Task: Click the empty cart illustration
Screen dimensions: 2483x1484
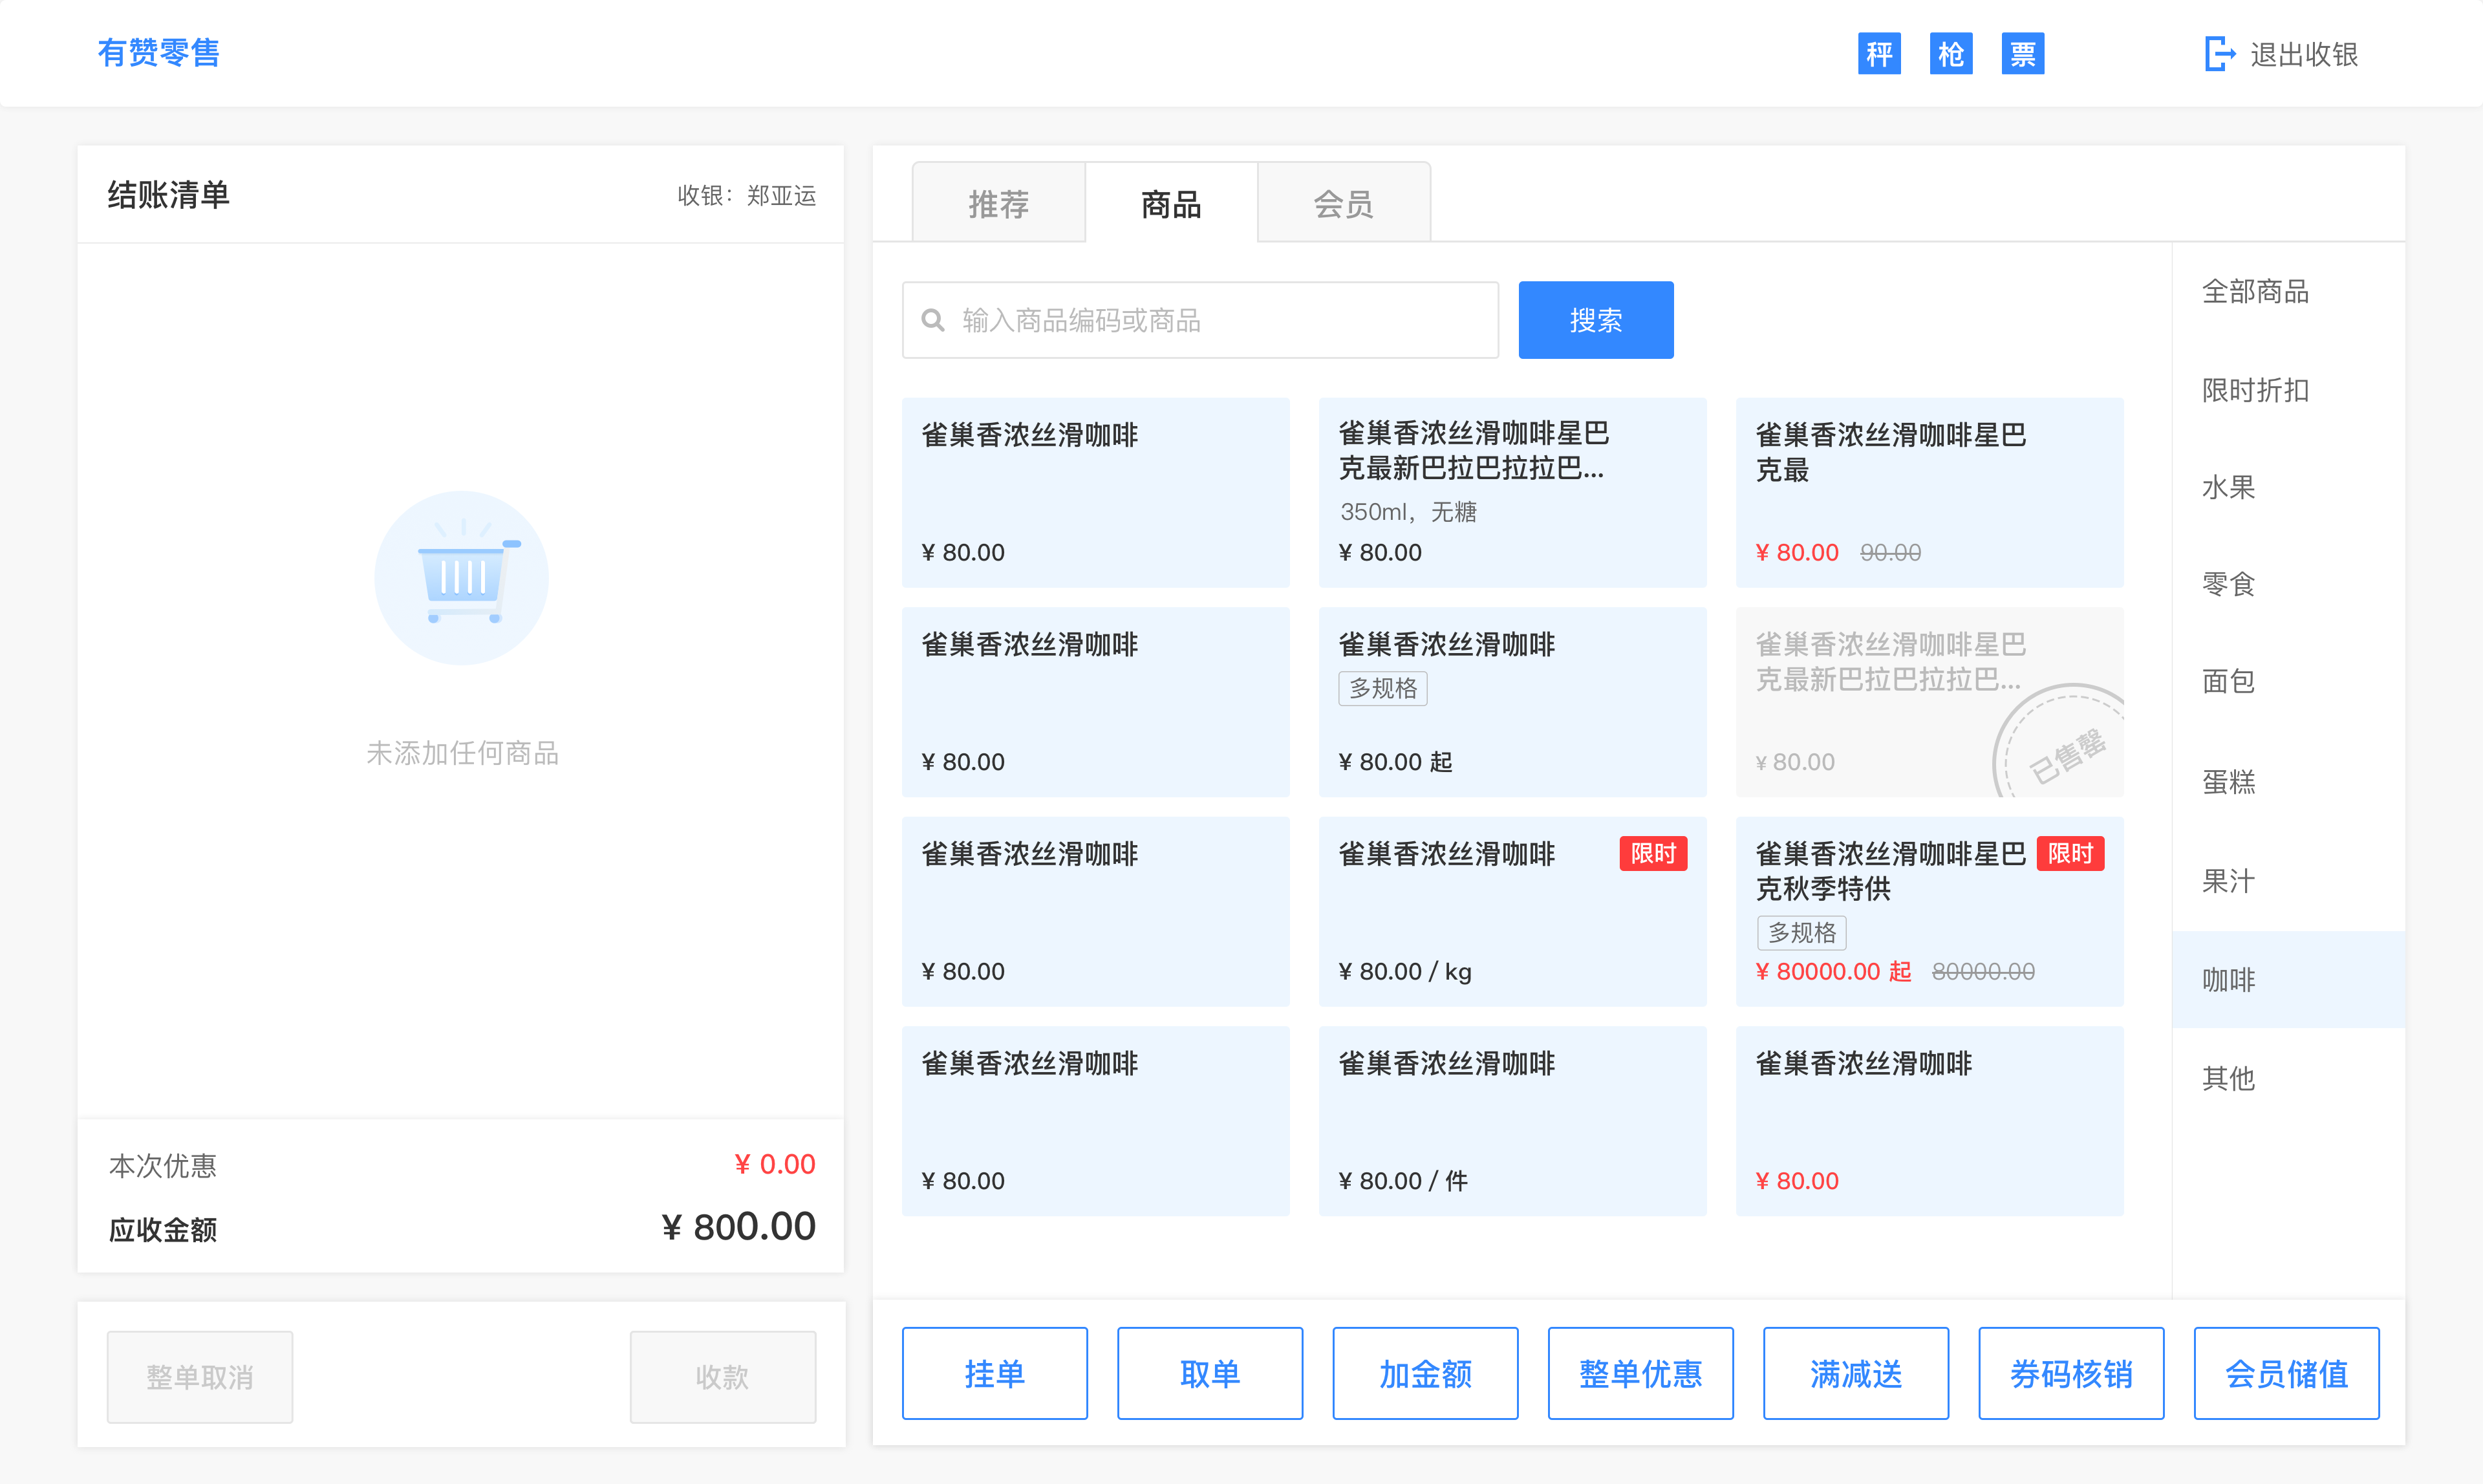Action: pyautogui.click(x=461, y=577)
